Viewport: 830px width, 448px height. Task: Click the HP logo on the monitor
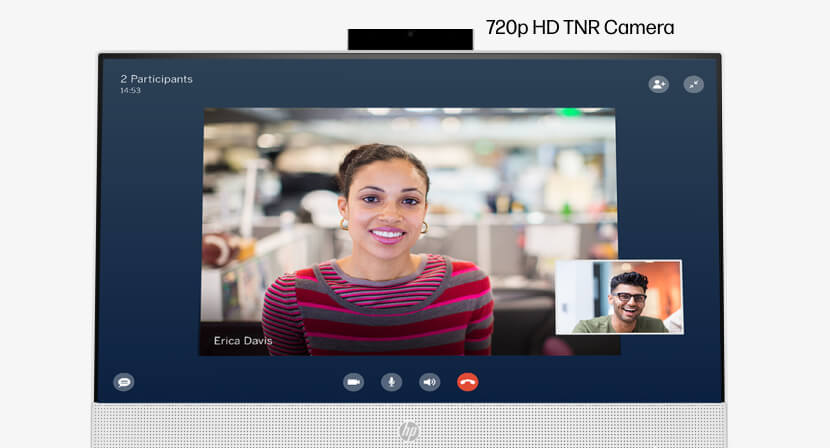click(409, 431)
